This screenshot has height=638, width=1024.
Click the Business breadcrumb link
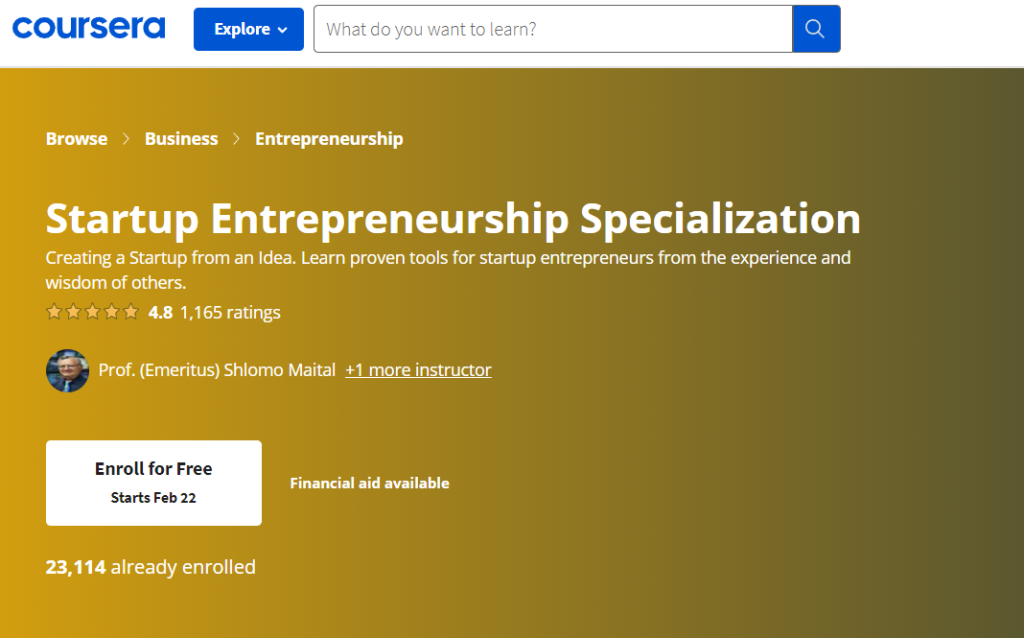tap(181, 139)
